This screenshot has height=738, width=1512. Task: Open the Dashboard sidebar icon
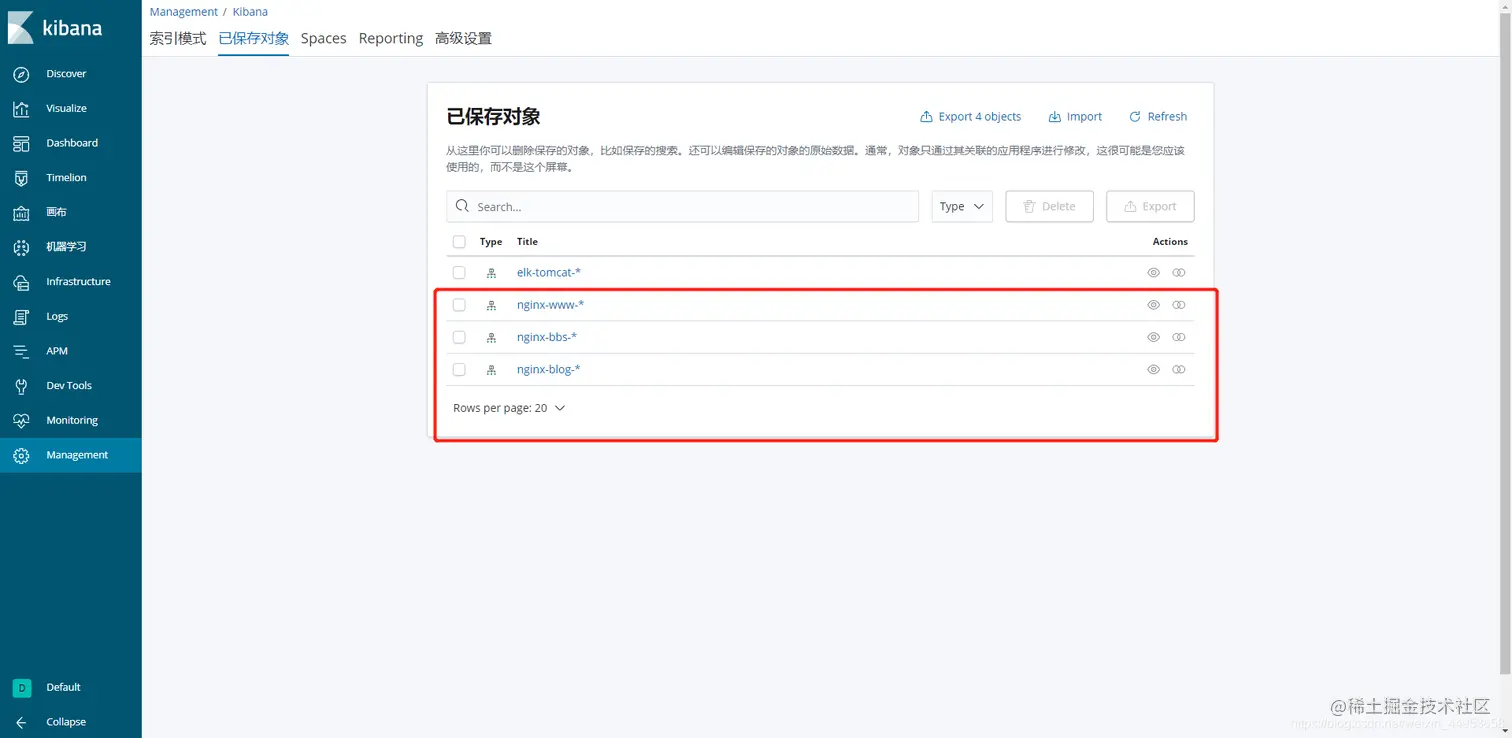click(x=21, y=143)
